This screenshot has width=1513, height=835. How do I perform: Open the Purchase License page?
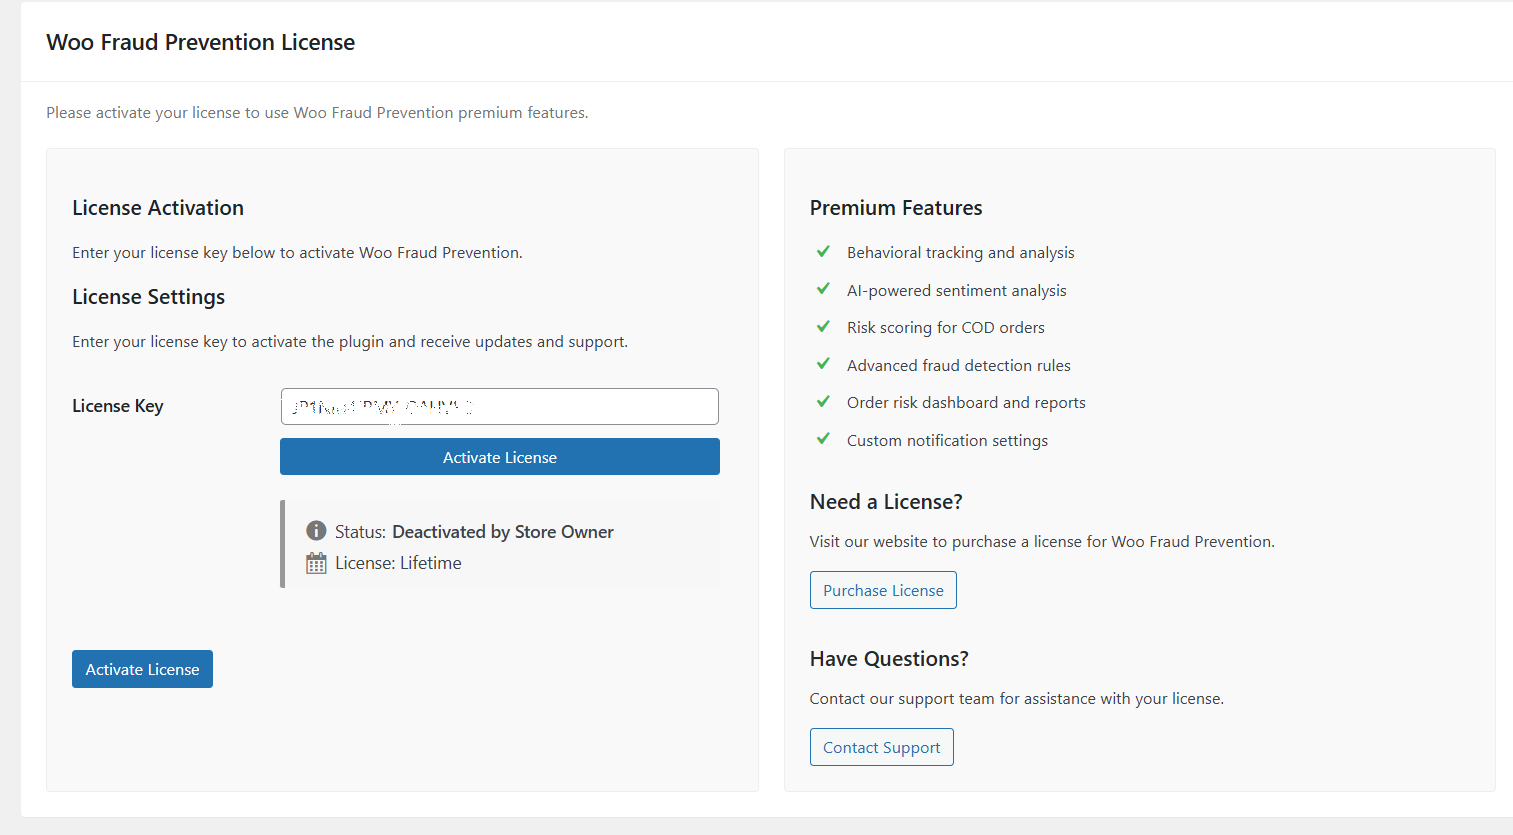(x=883, y=589)
